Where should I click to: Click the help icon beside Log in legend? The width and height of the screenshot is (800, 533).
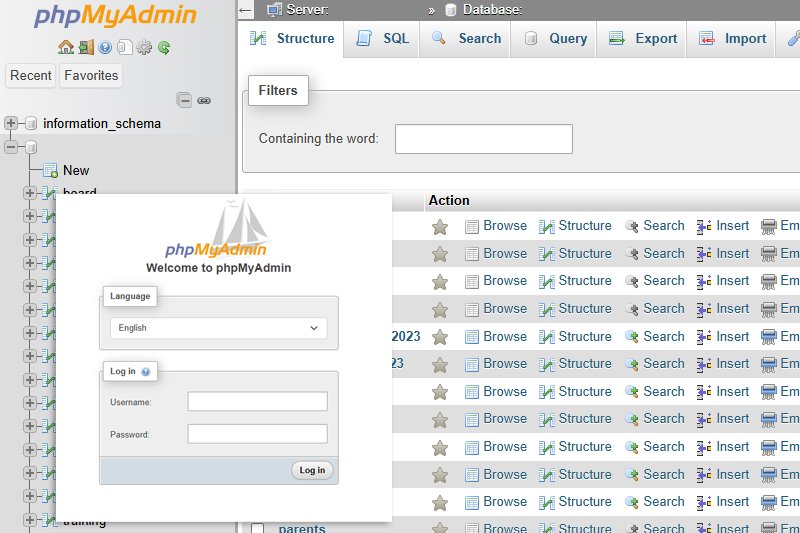146,371
